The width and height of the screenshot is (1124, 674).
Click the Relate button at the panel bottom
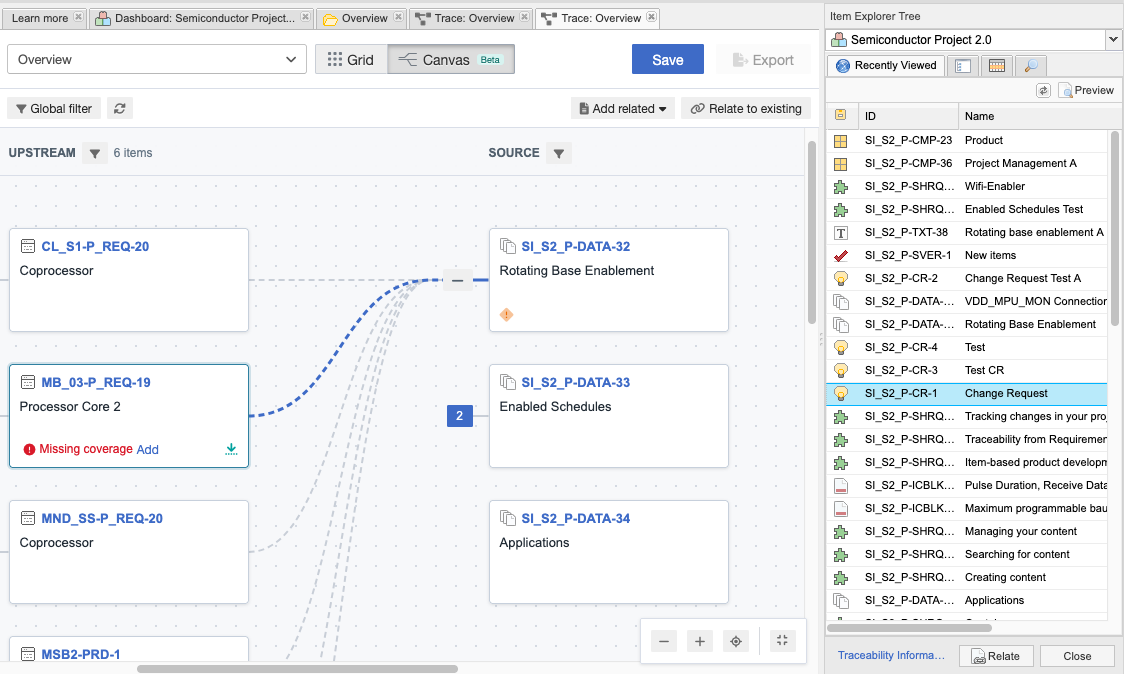[x=996, y=656]
